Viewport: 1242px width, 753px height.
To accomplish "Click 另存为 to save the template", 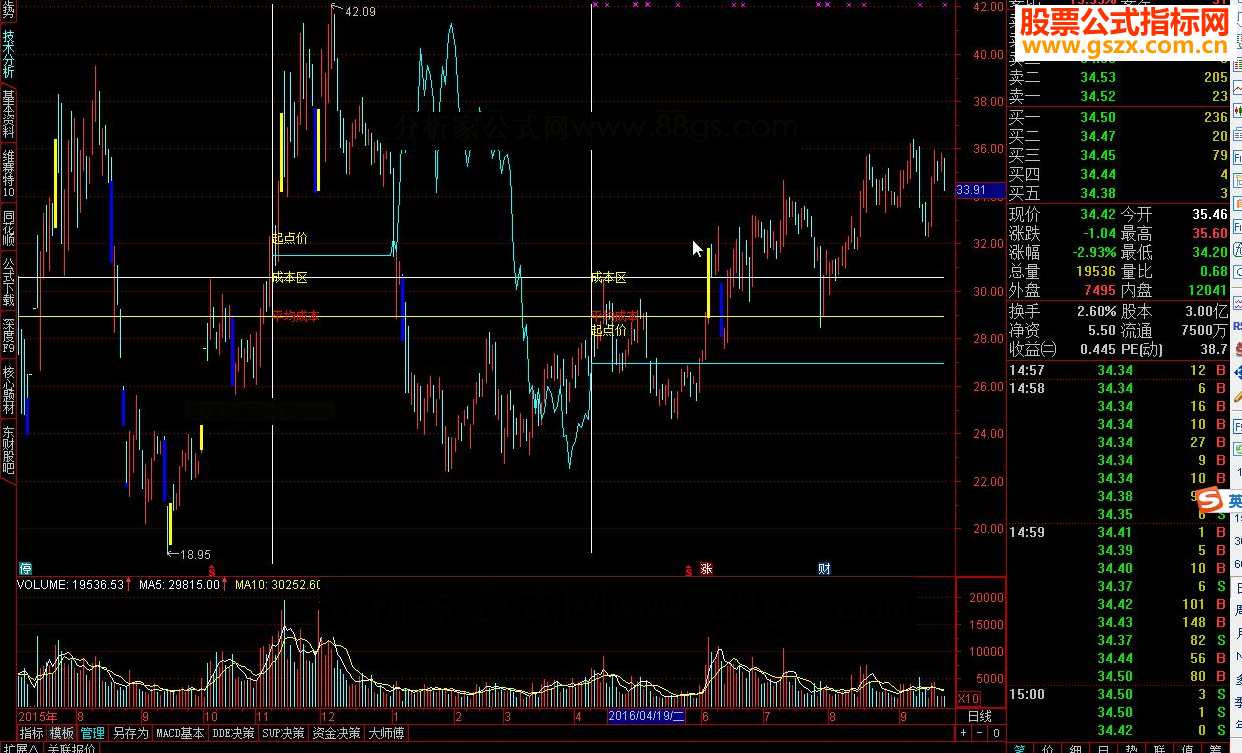I will click(130, 733).
